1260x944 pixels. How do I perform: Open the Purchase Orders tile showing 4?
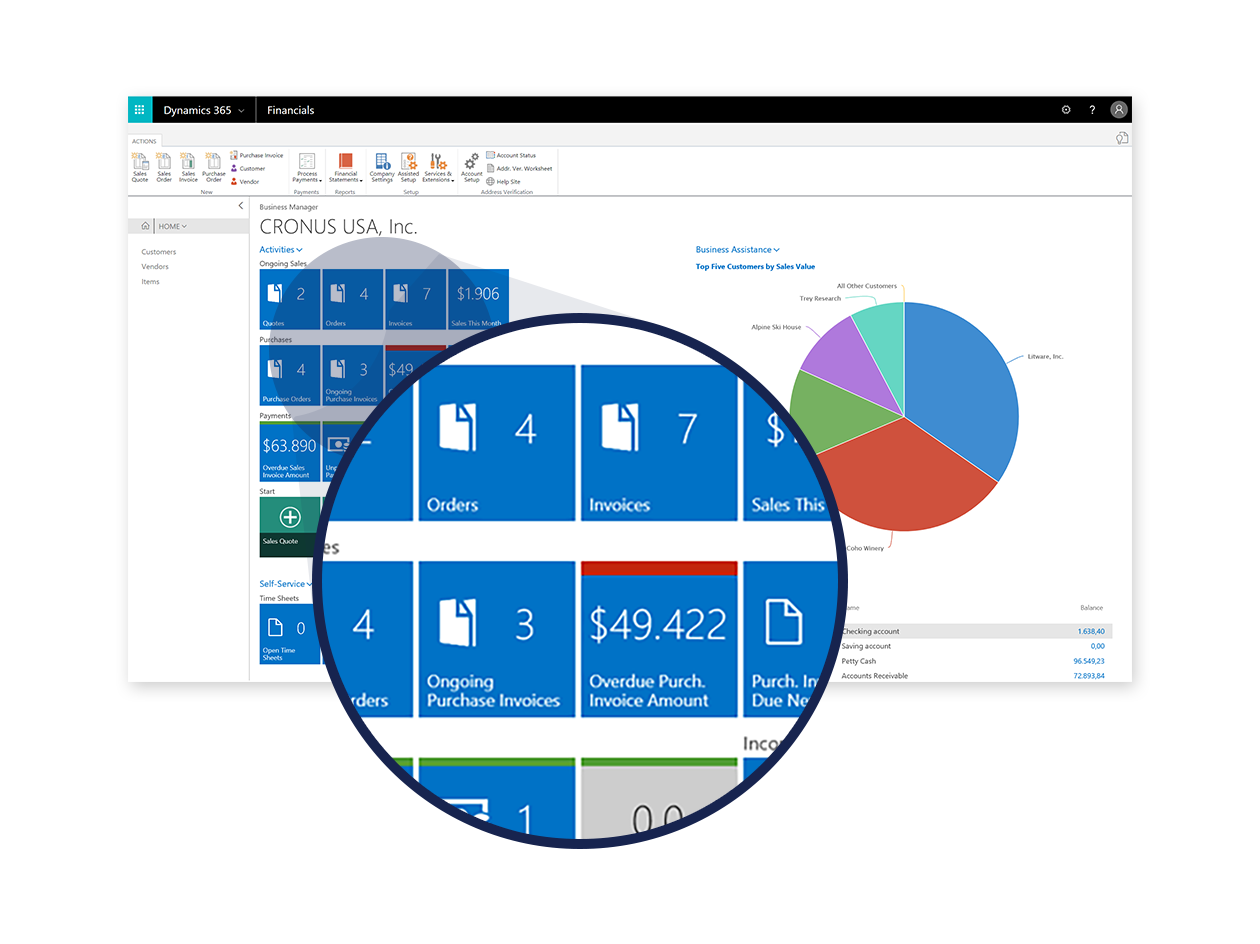[x=290, y=375]
